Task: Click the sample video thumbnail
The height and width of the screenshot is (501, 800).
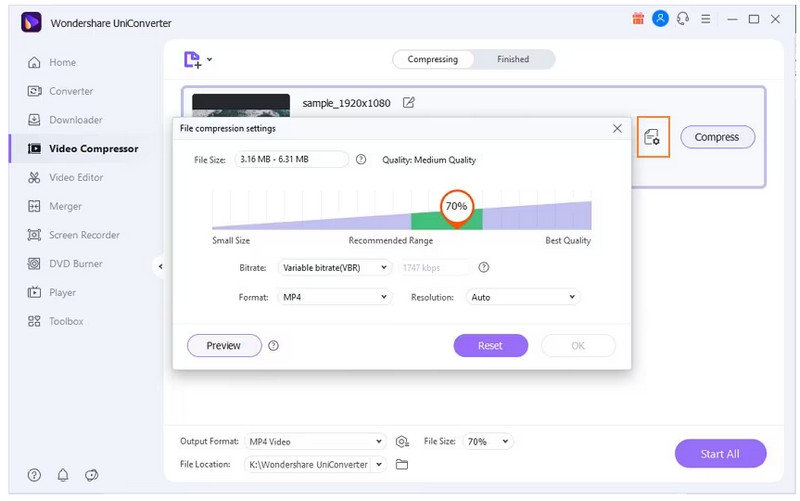Action: click(241, 105)
